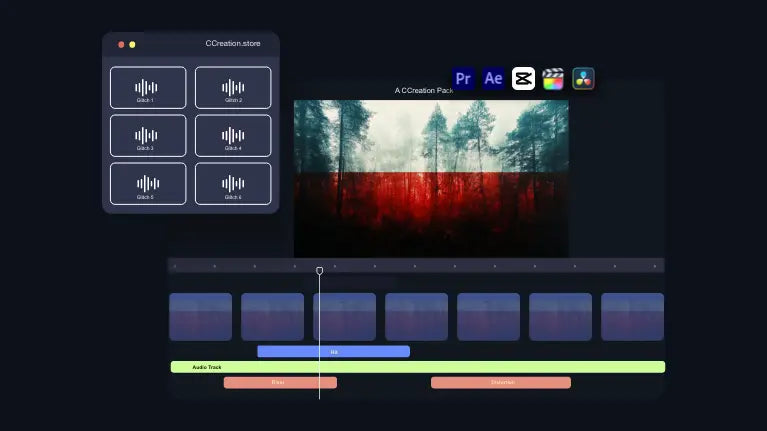Click the red close window dot
The width and height of the screenshot is (767, 431).
tap(121, 44)
